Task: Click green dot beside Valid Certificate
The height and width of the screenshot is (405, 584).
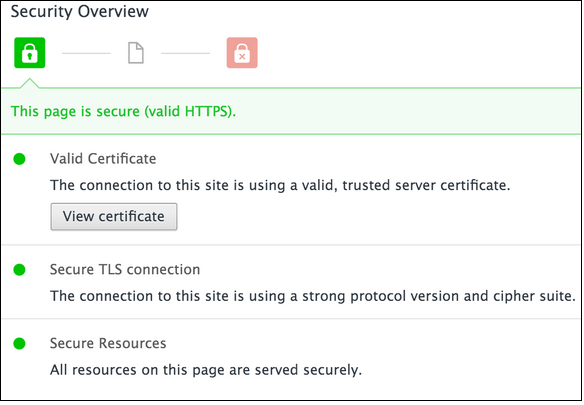Action: [x=19, y=159]
